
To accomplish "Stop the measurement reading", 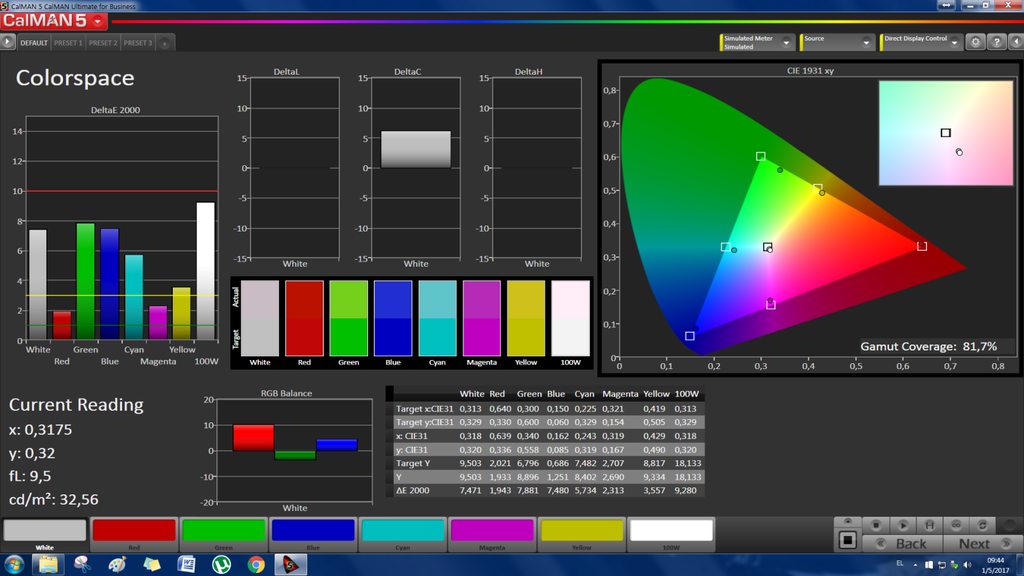I will coord(876,525).
